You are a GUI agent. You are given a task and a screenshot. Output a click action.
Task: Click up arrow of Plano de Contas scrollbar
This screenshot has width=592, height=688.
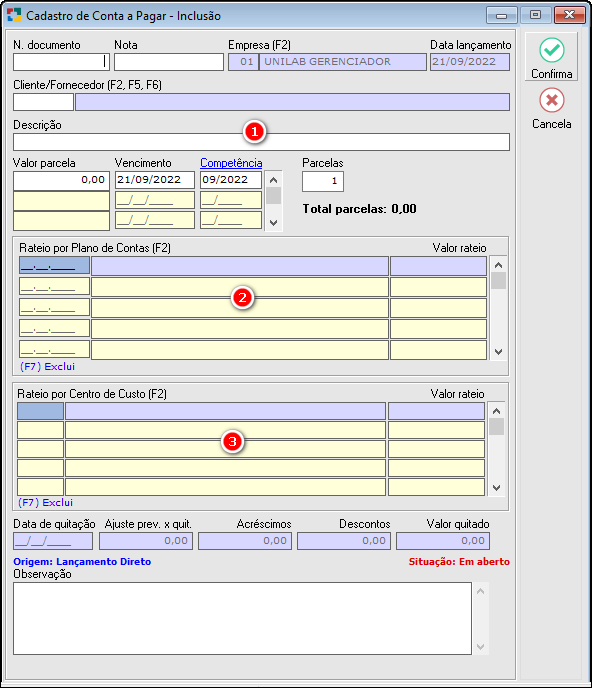(x=498, y=265)
